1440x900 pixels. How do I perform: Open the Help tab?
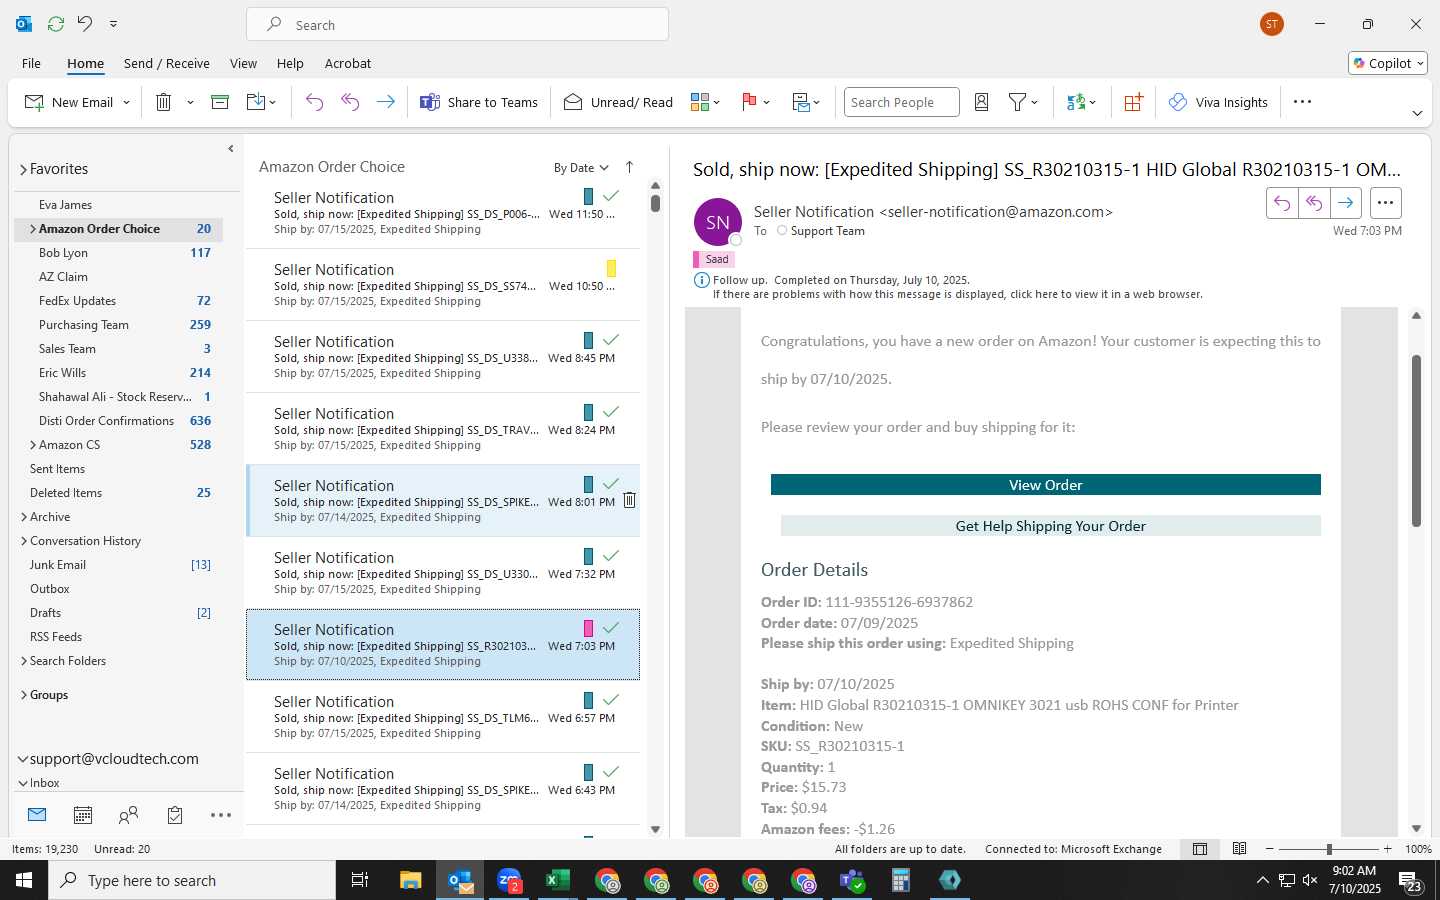click(x=290, y=63)
